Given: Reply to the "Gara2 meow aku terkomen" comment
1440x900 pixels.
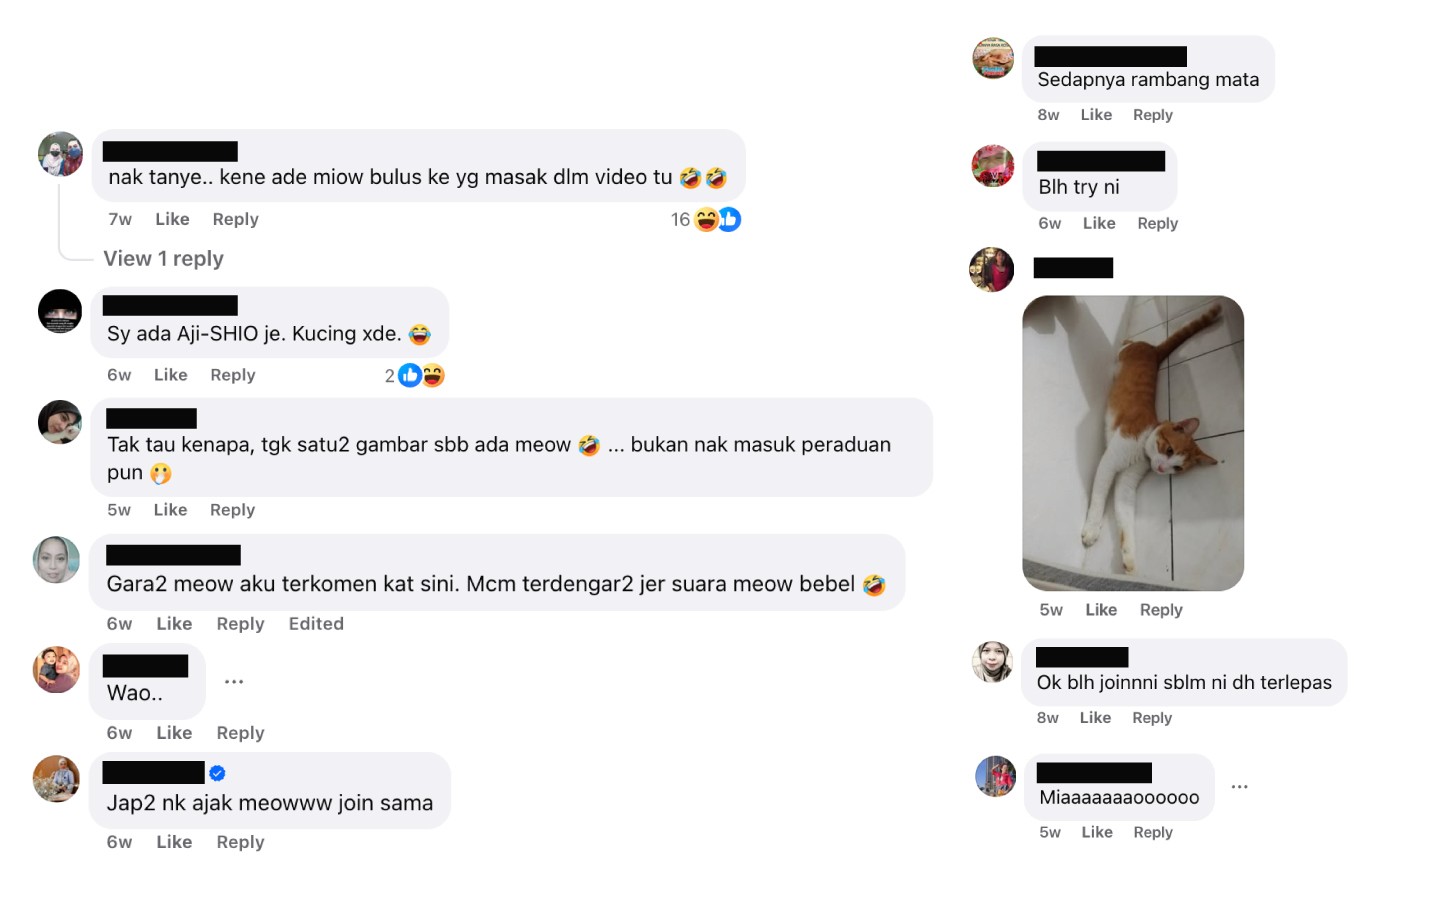Looking at the screenshot, I should click(x=240, y=624).
